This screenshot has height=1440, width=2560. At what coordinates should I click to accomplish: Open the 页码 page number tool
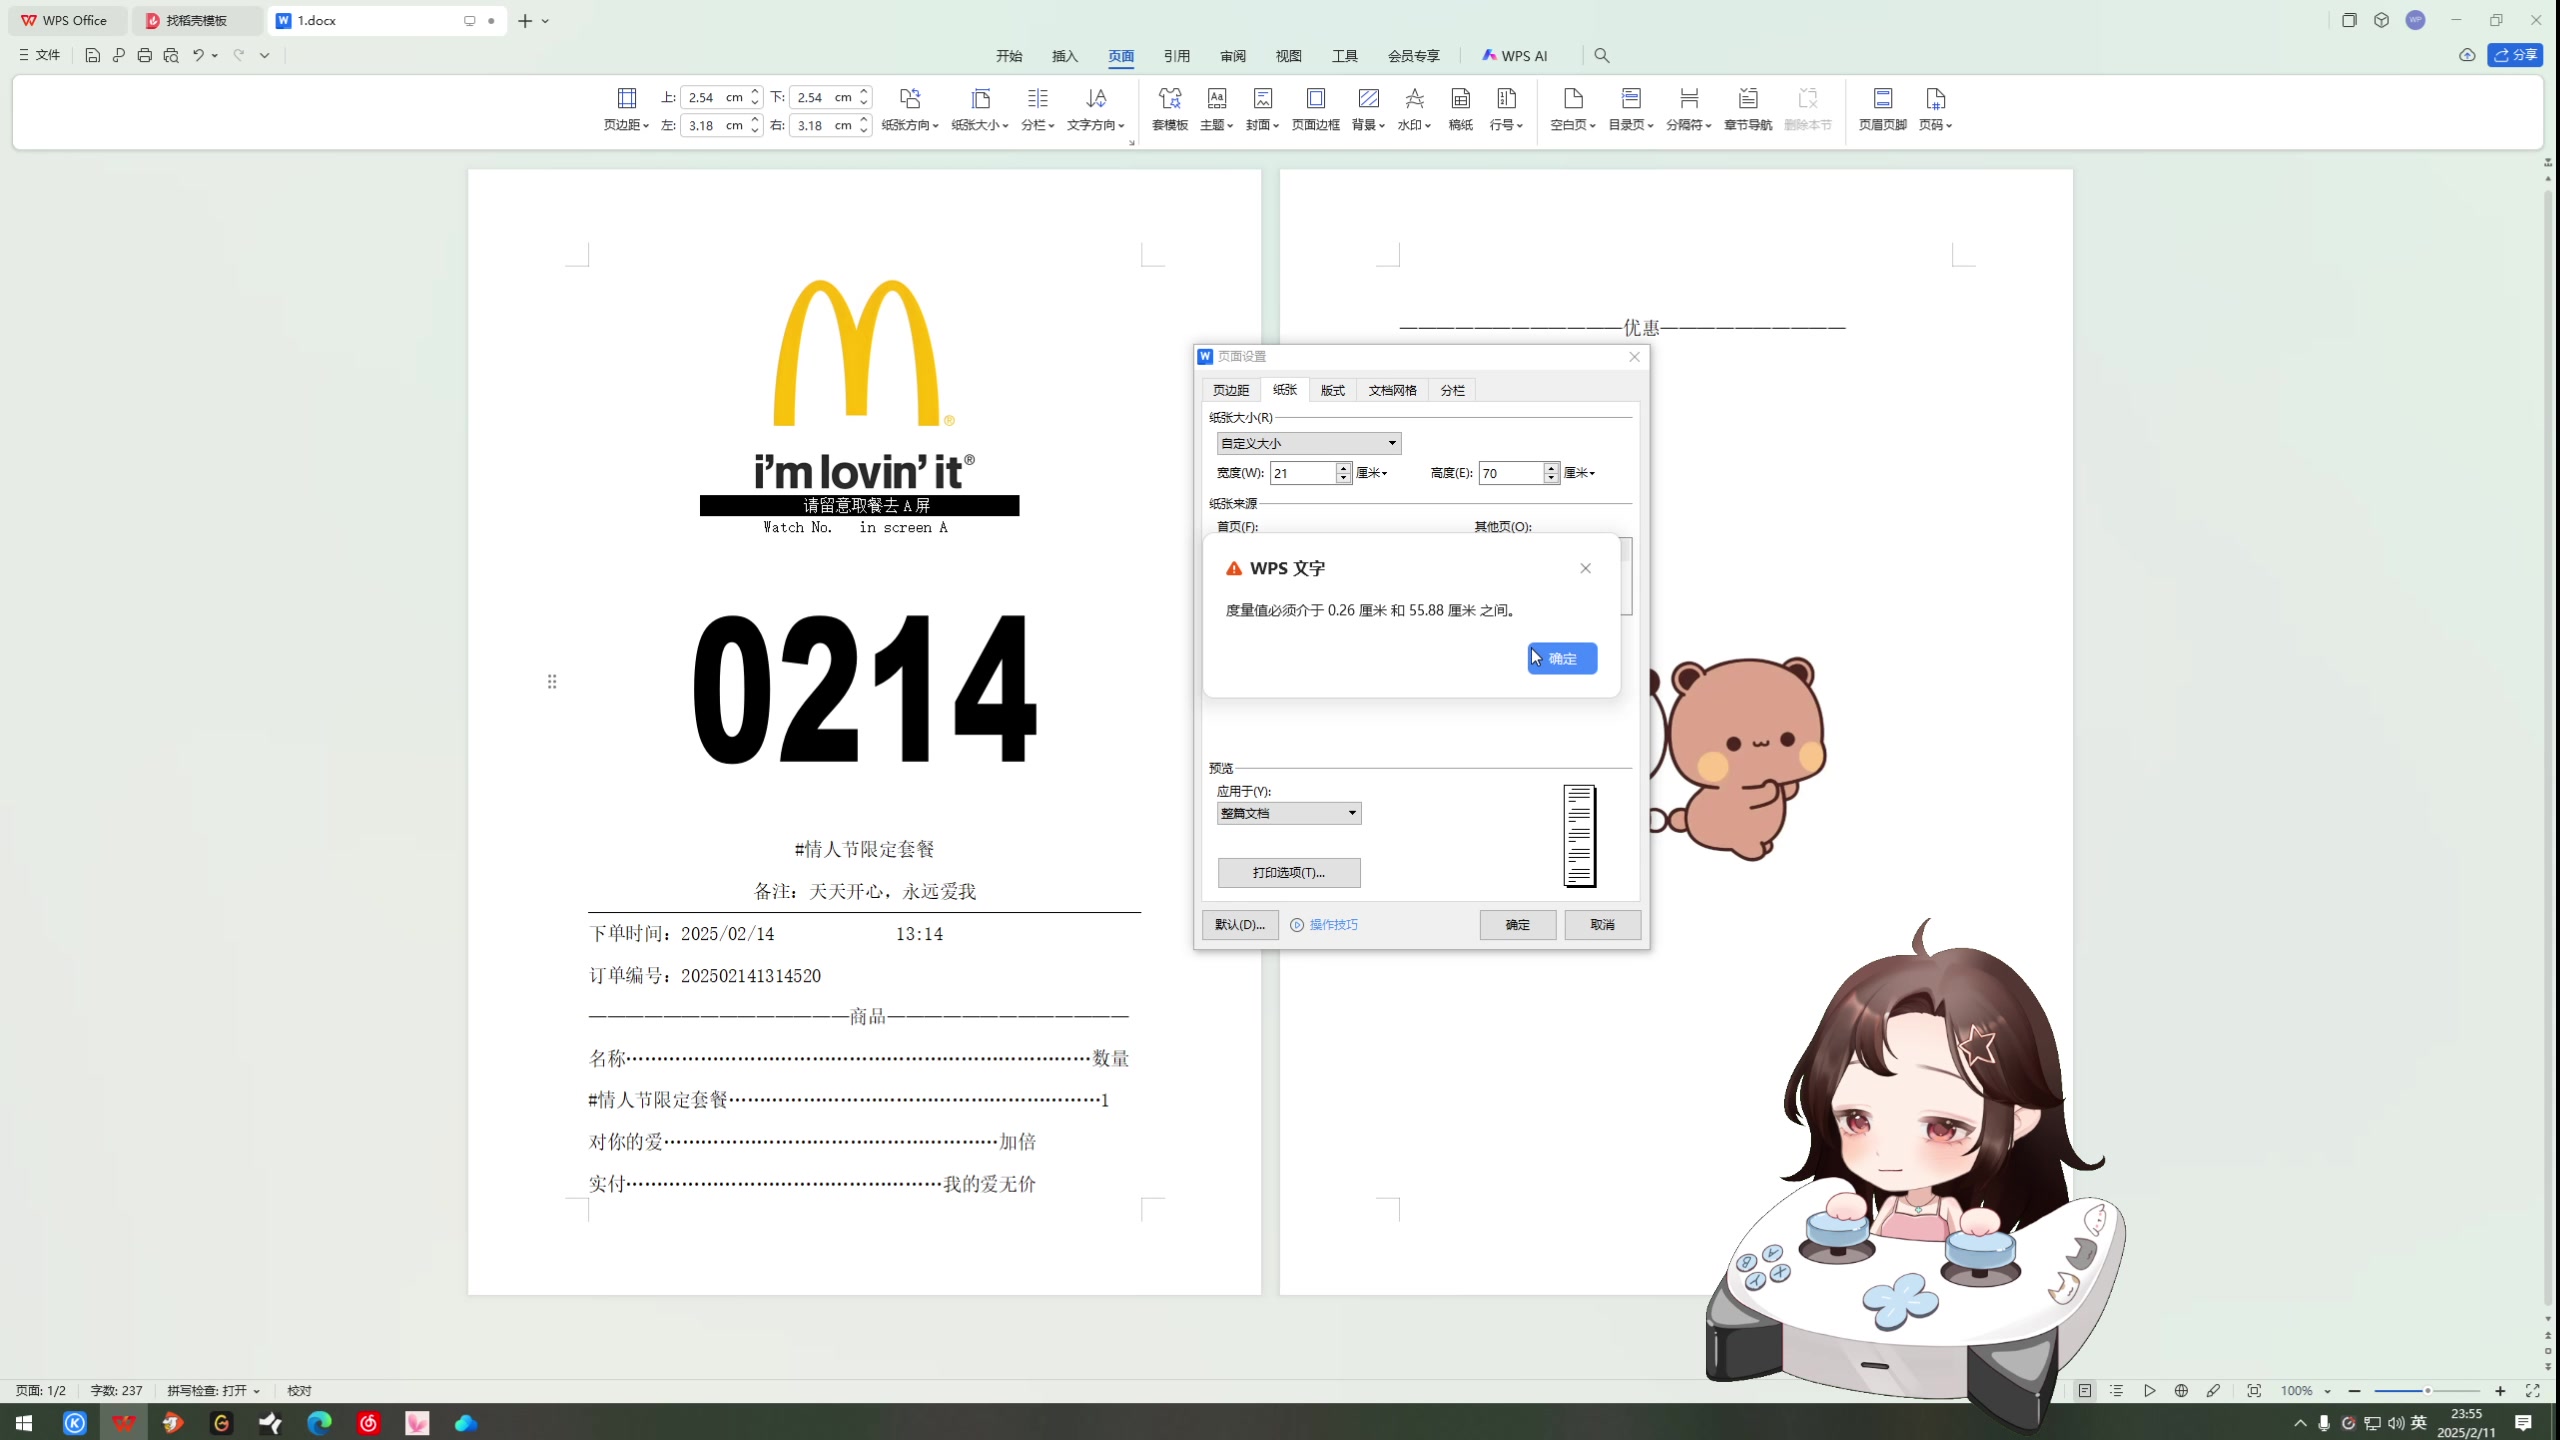[1935, 109]
